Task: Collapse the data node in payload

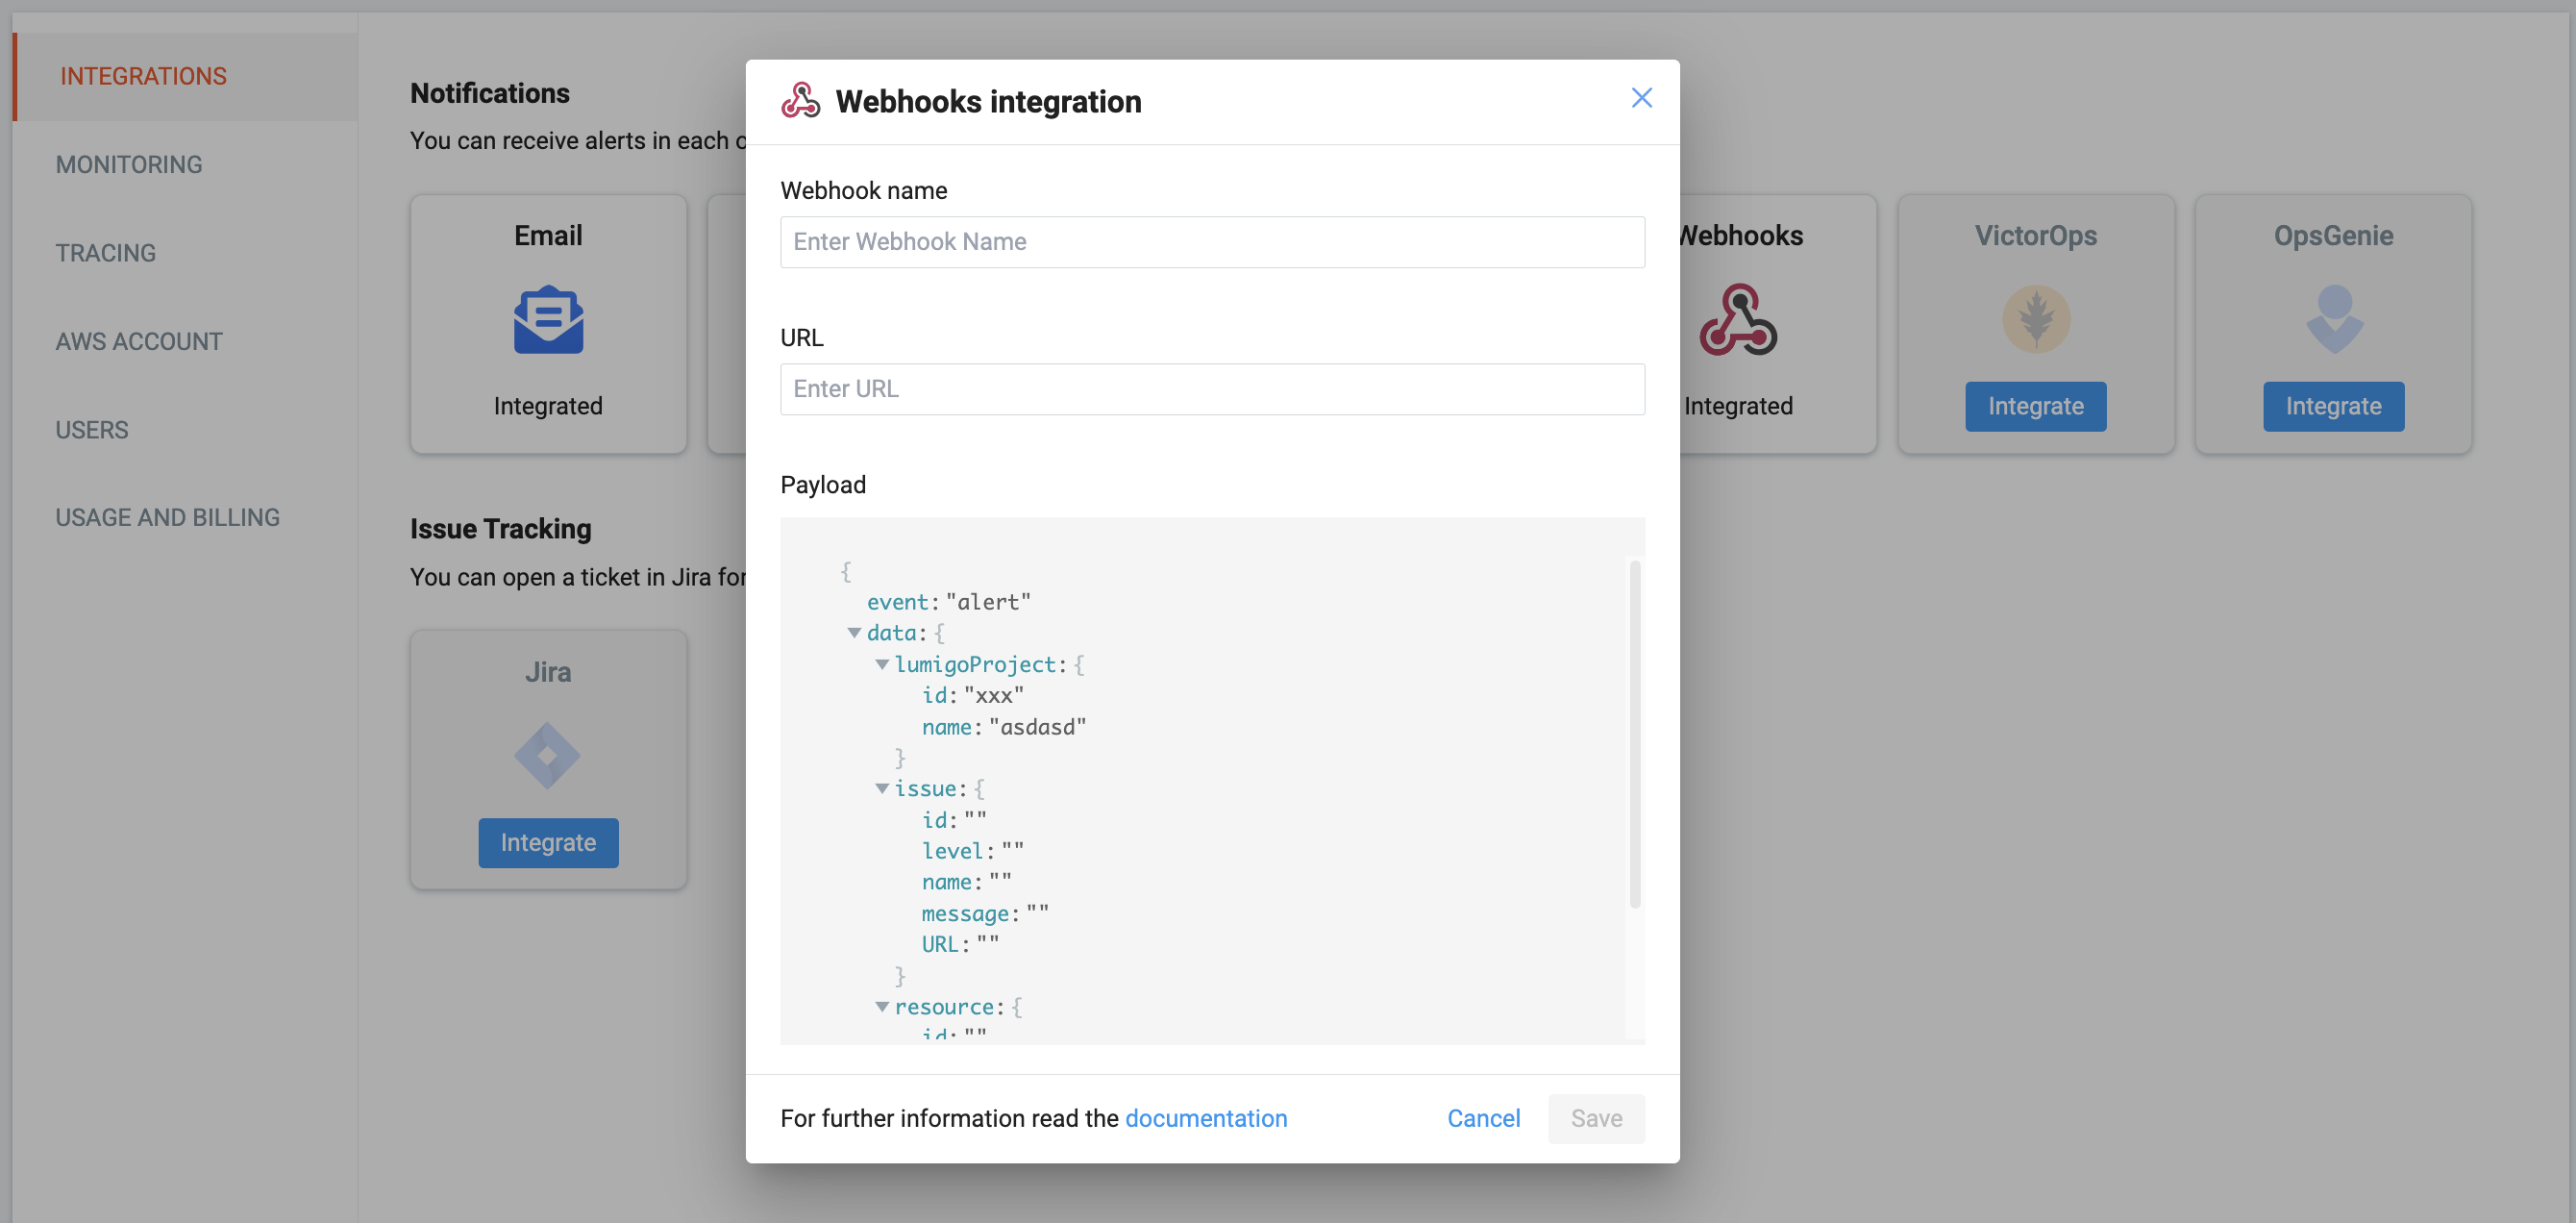Action: [854, 633]
